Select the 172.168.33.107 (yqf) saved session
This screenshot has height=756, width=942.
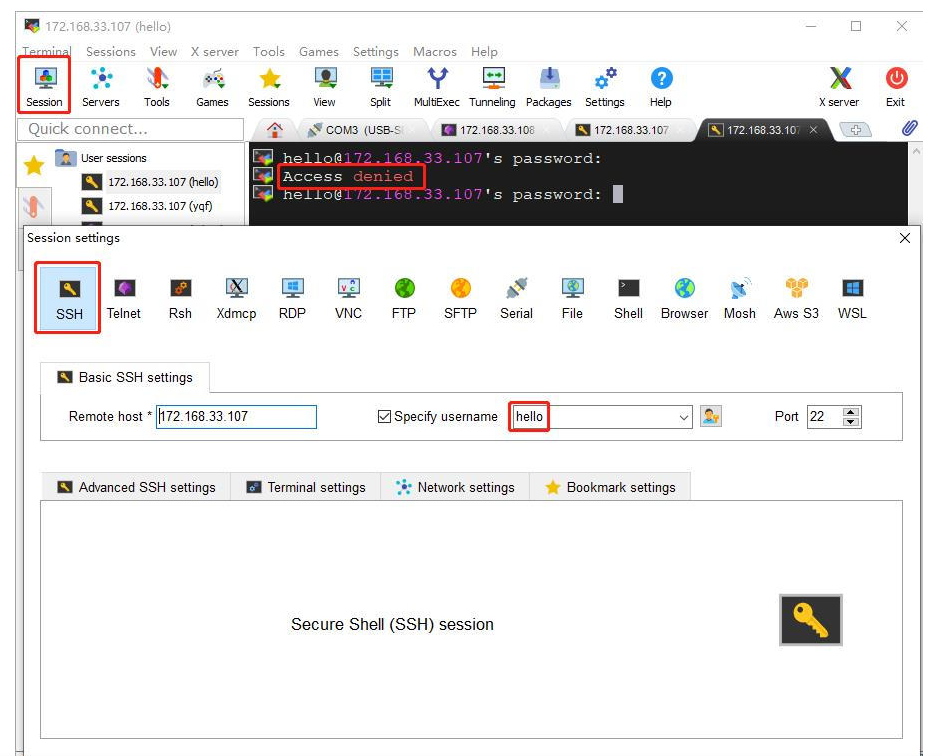pyautogui.click(x=148, y=206)
